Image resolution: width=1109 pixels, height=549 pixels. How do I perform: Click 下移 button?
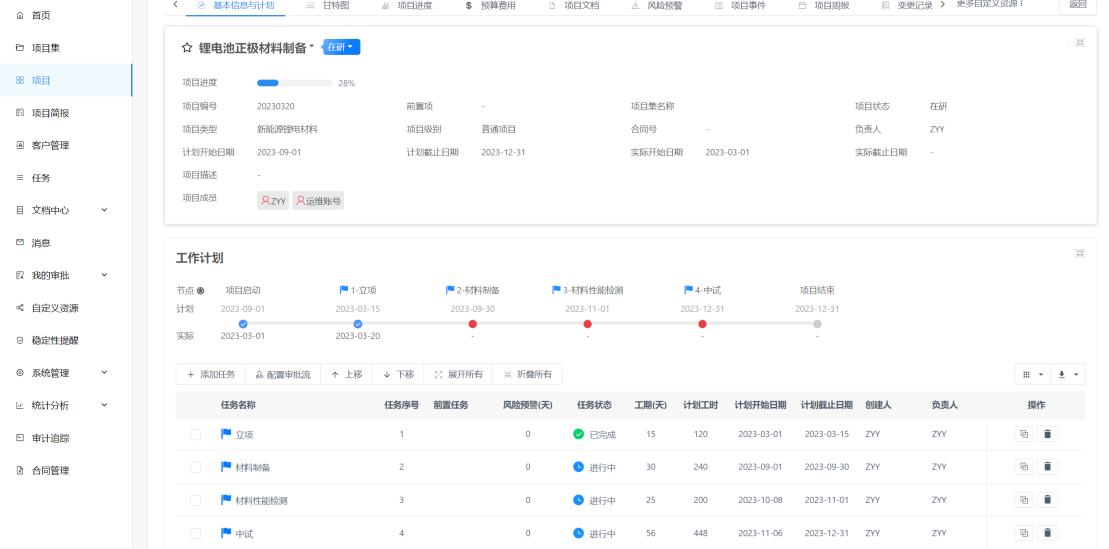397,374
